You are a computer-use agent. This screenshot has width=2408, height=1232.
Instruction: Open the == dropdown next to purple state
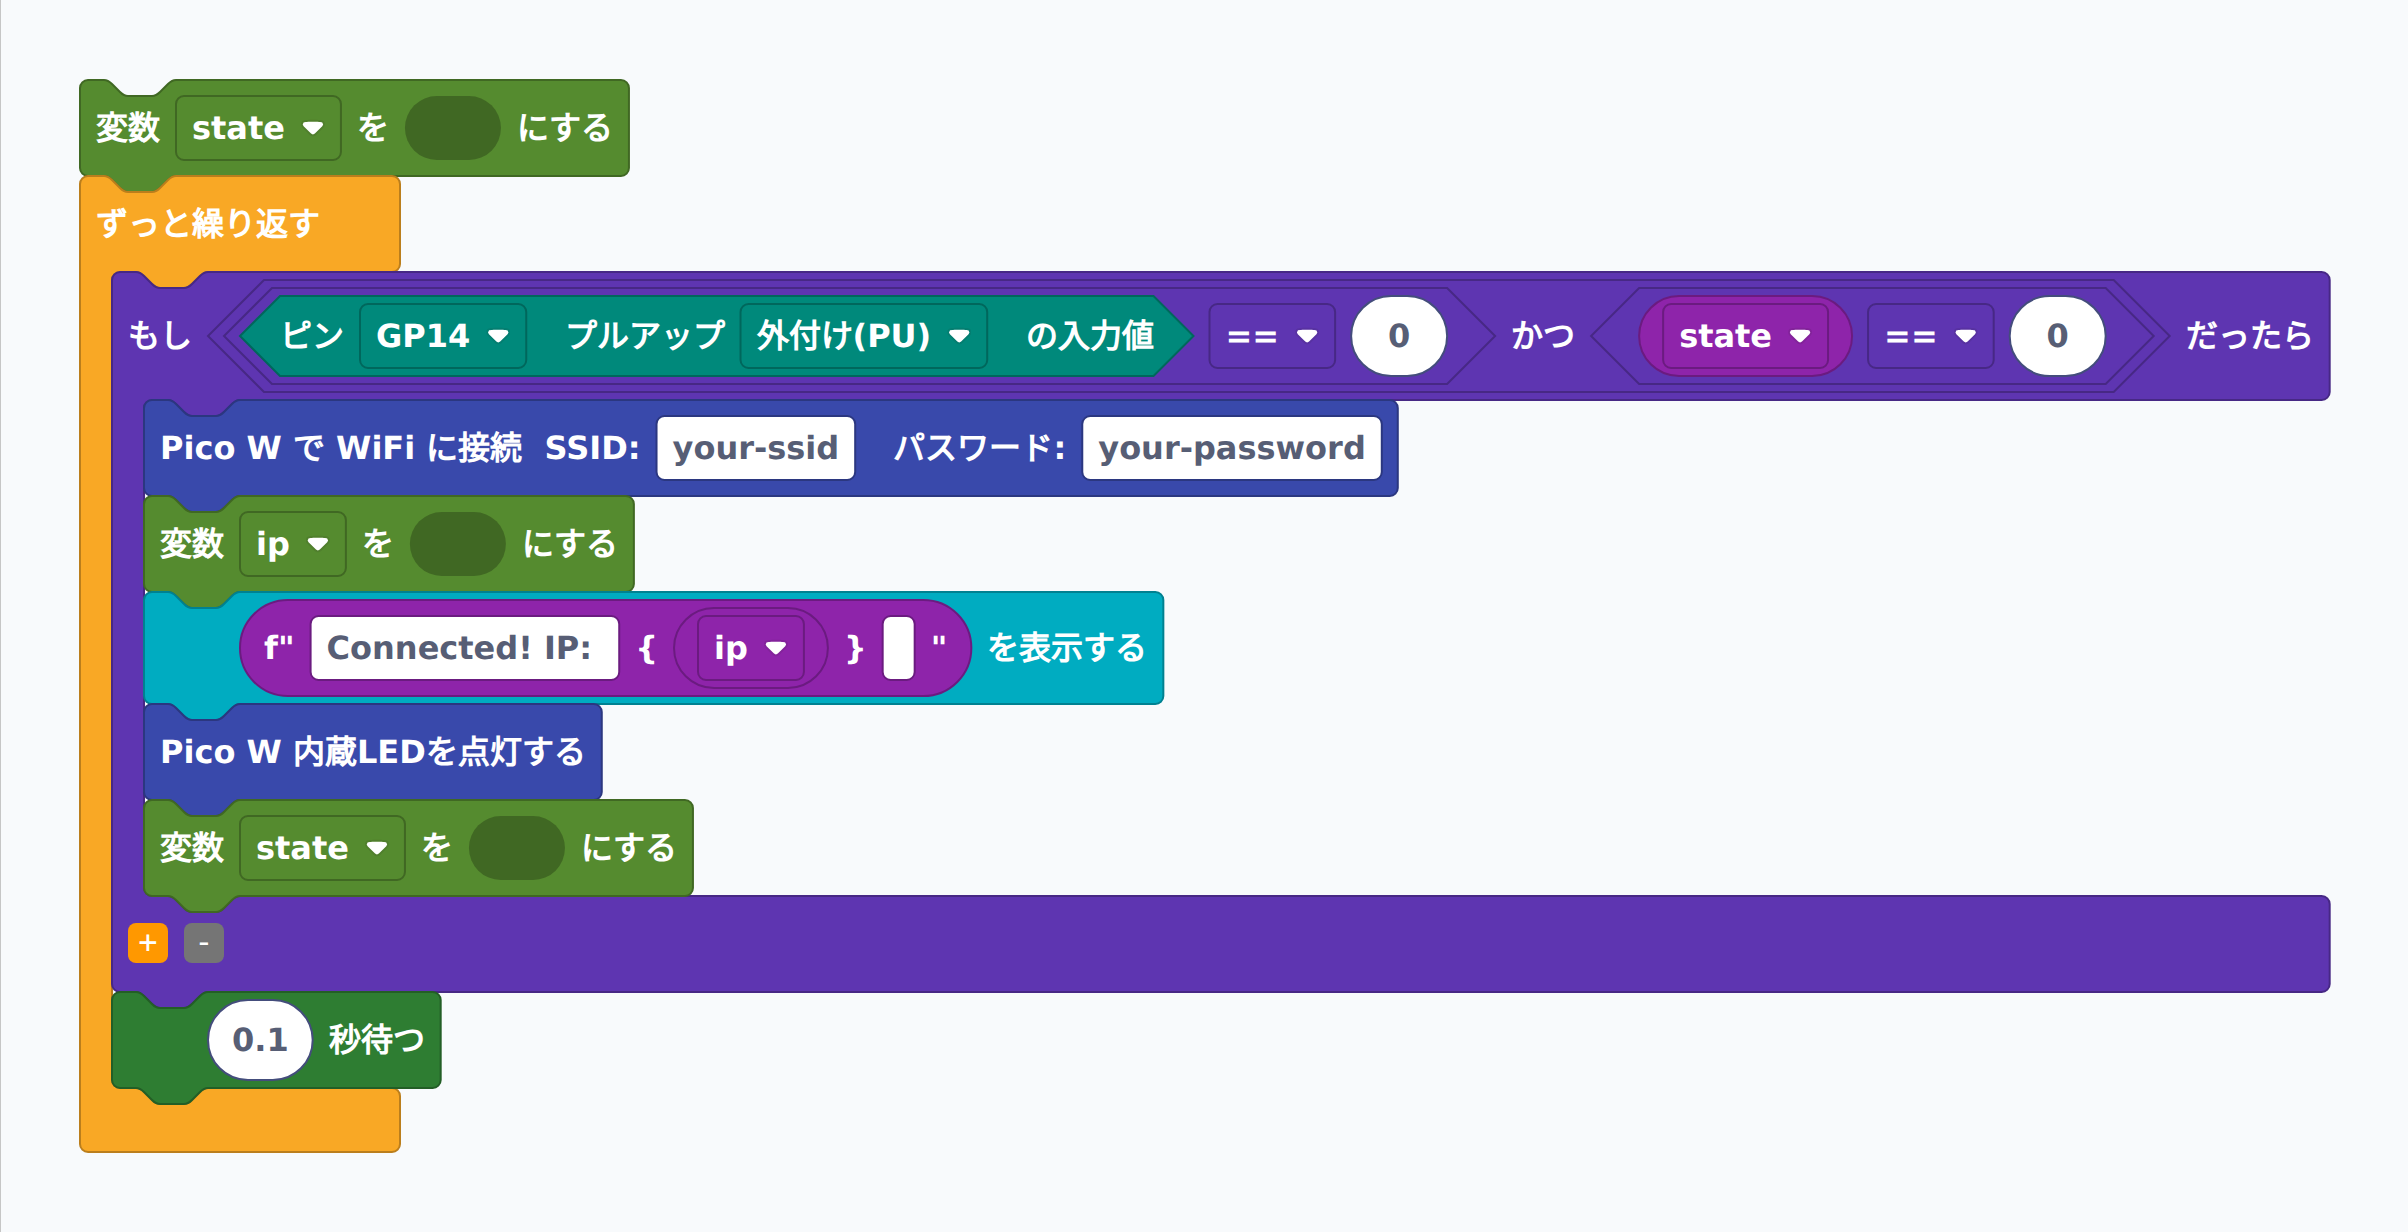coord(1931,336)
